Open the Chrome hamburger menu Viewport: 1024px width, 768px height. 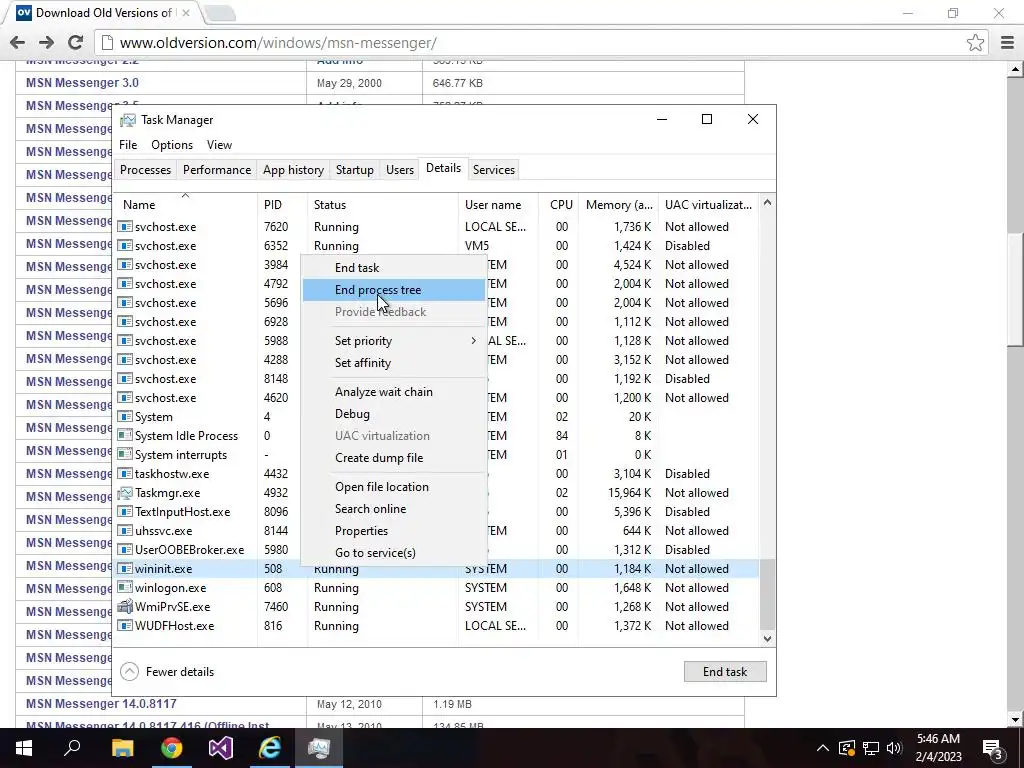pyautogui.click(x=1007, y=42)
